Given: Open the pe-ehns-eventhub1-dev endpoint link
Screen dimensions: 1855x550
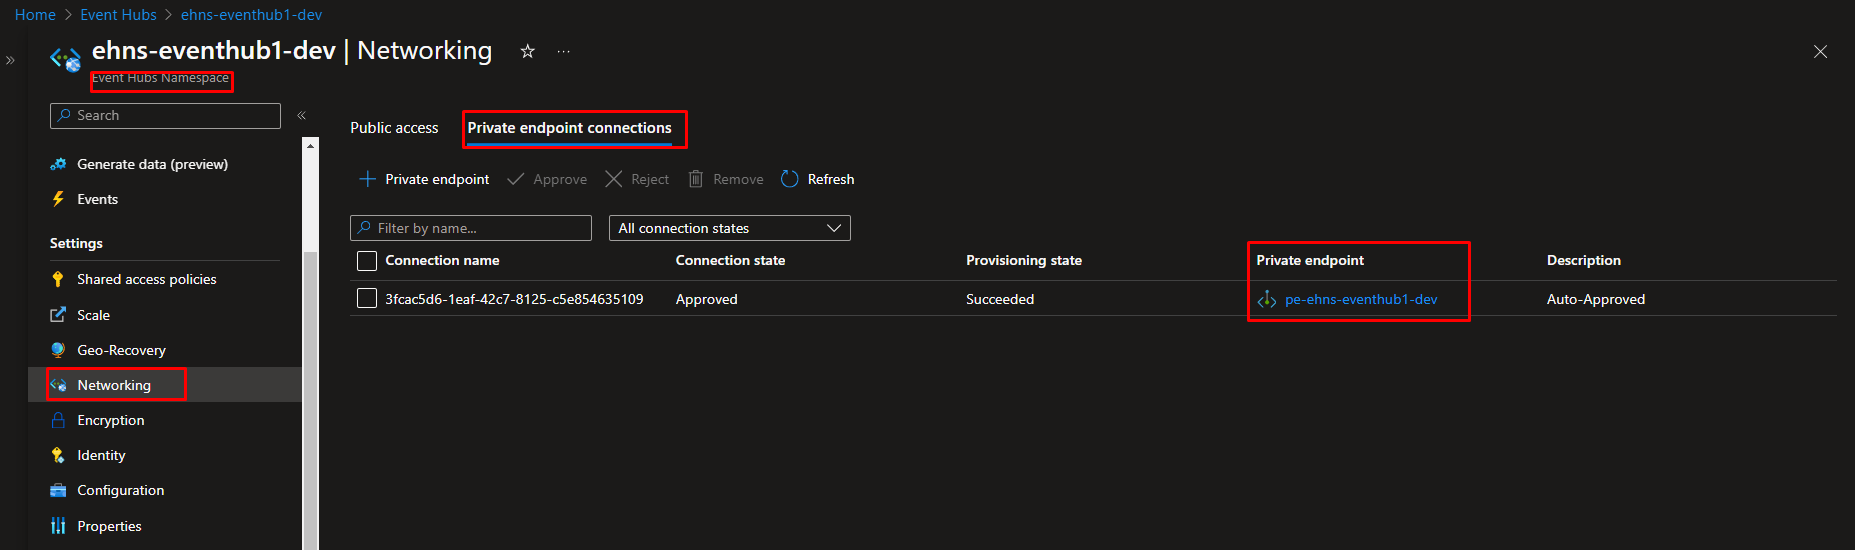Looking at the screenshot, I should click(1361, 299).
